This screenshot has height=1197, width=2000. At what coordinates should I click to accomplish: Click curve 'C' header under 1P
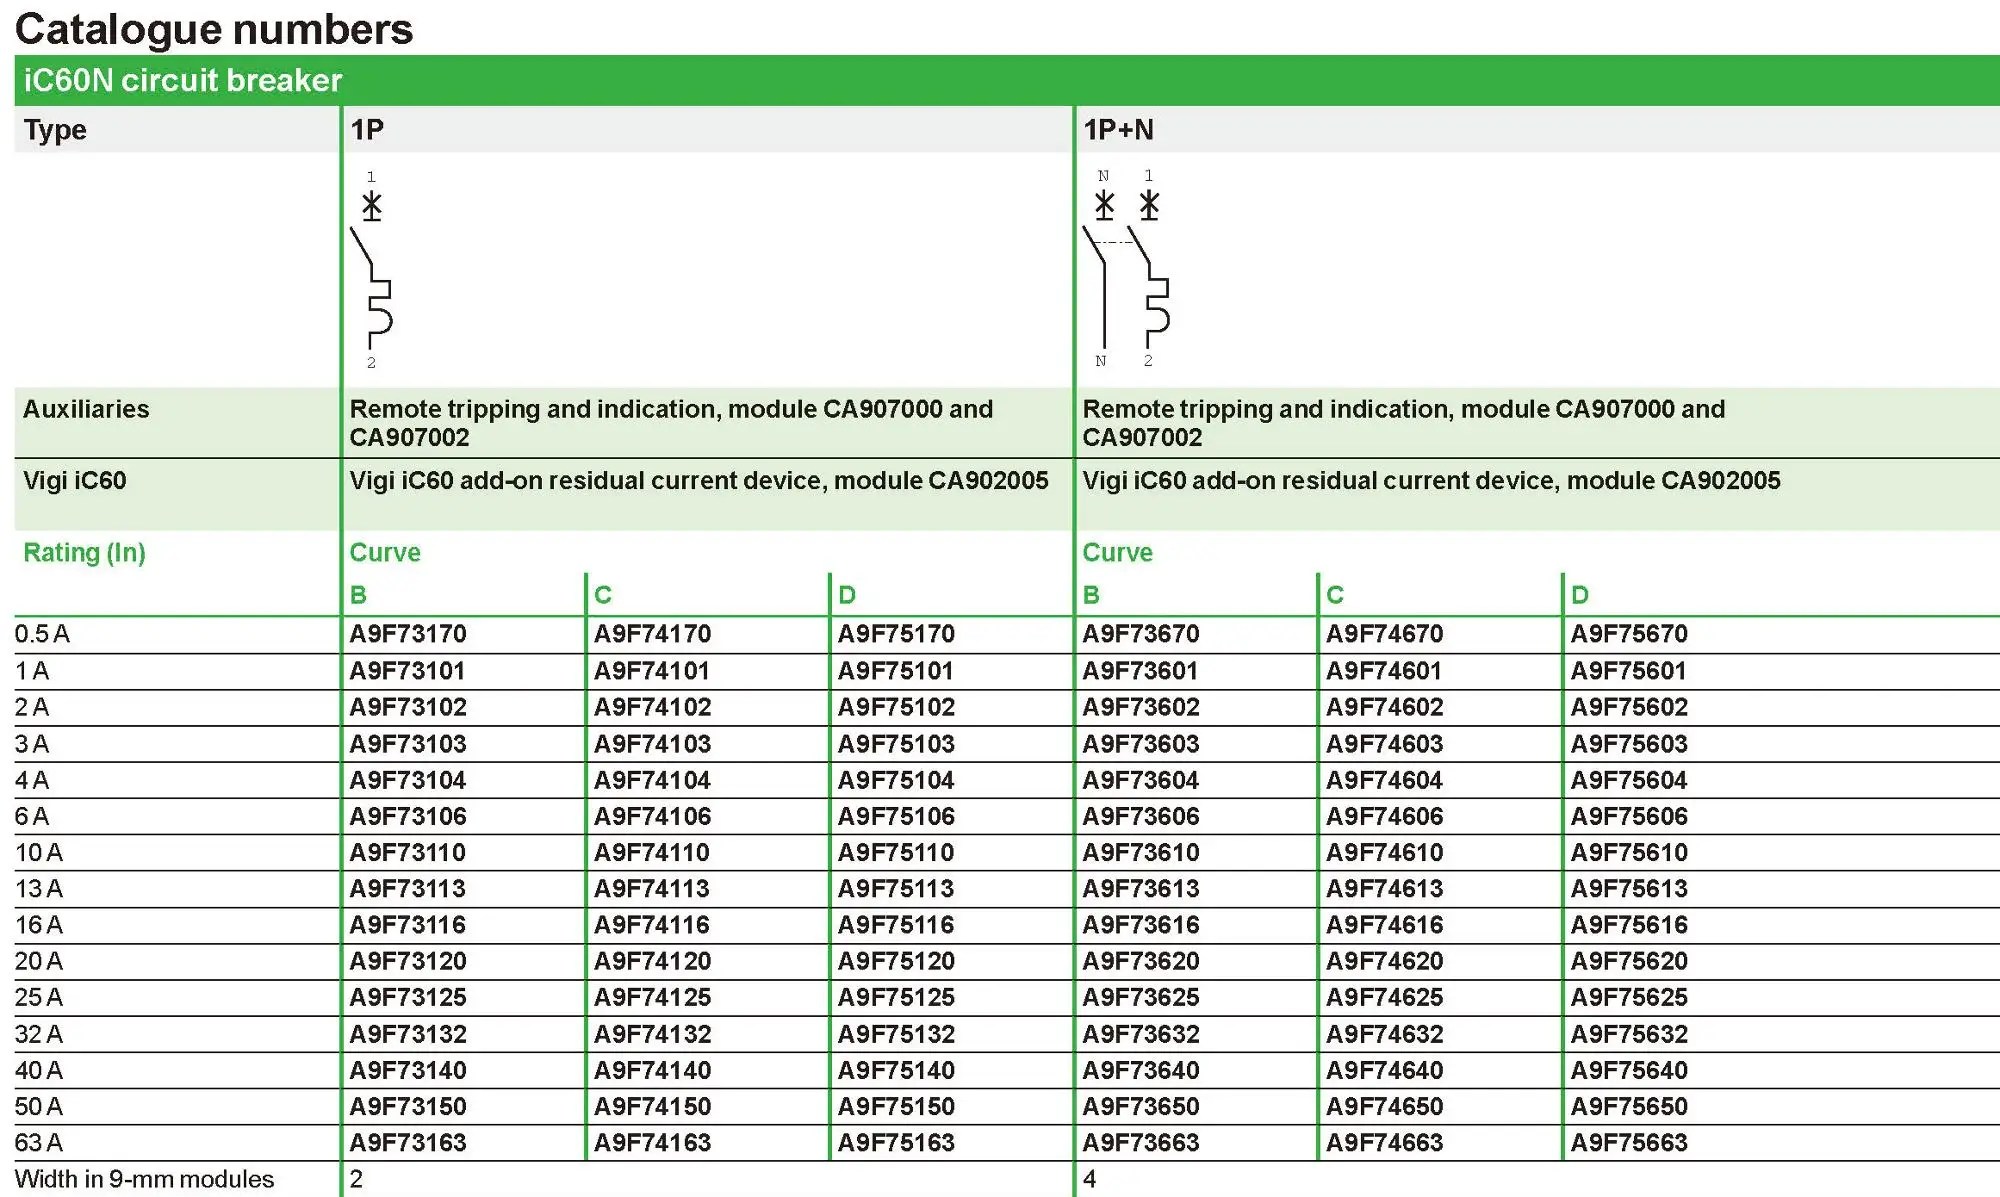(603, 596)
